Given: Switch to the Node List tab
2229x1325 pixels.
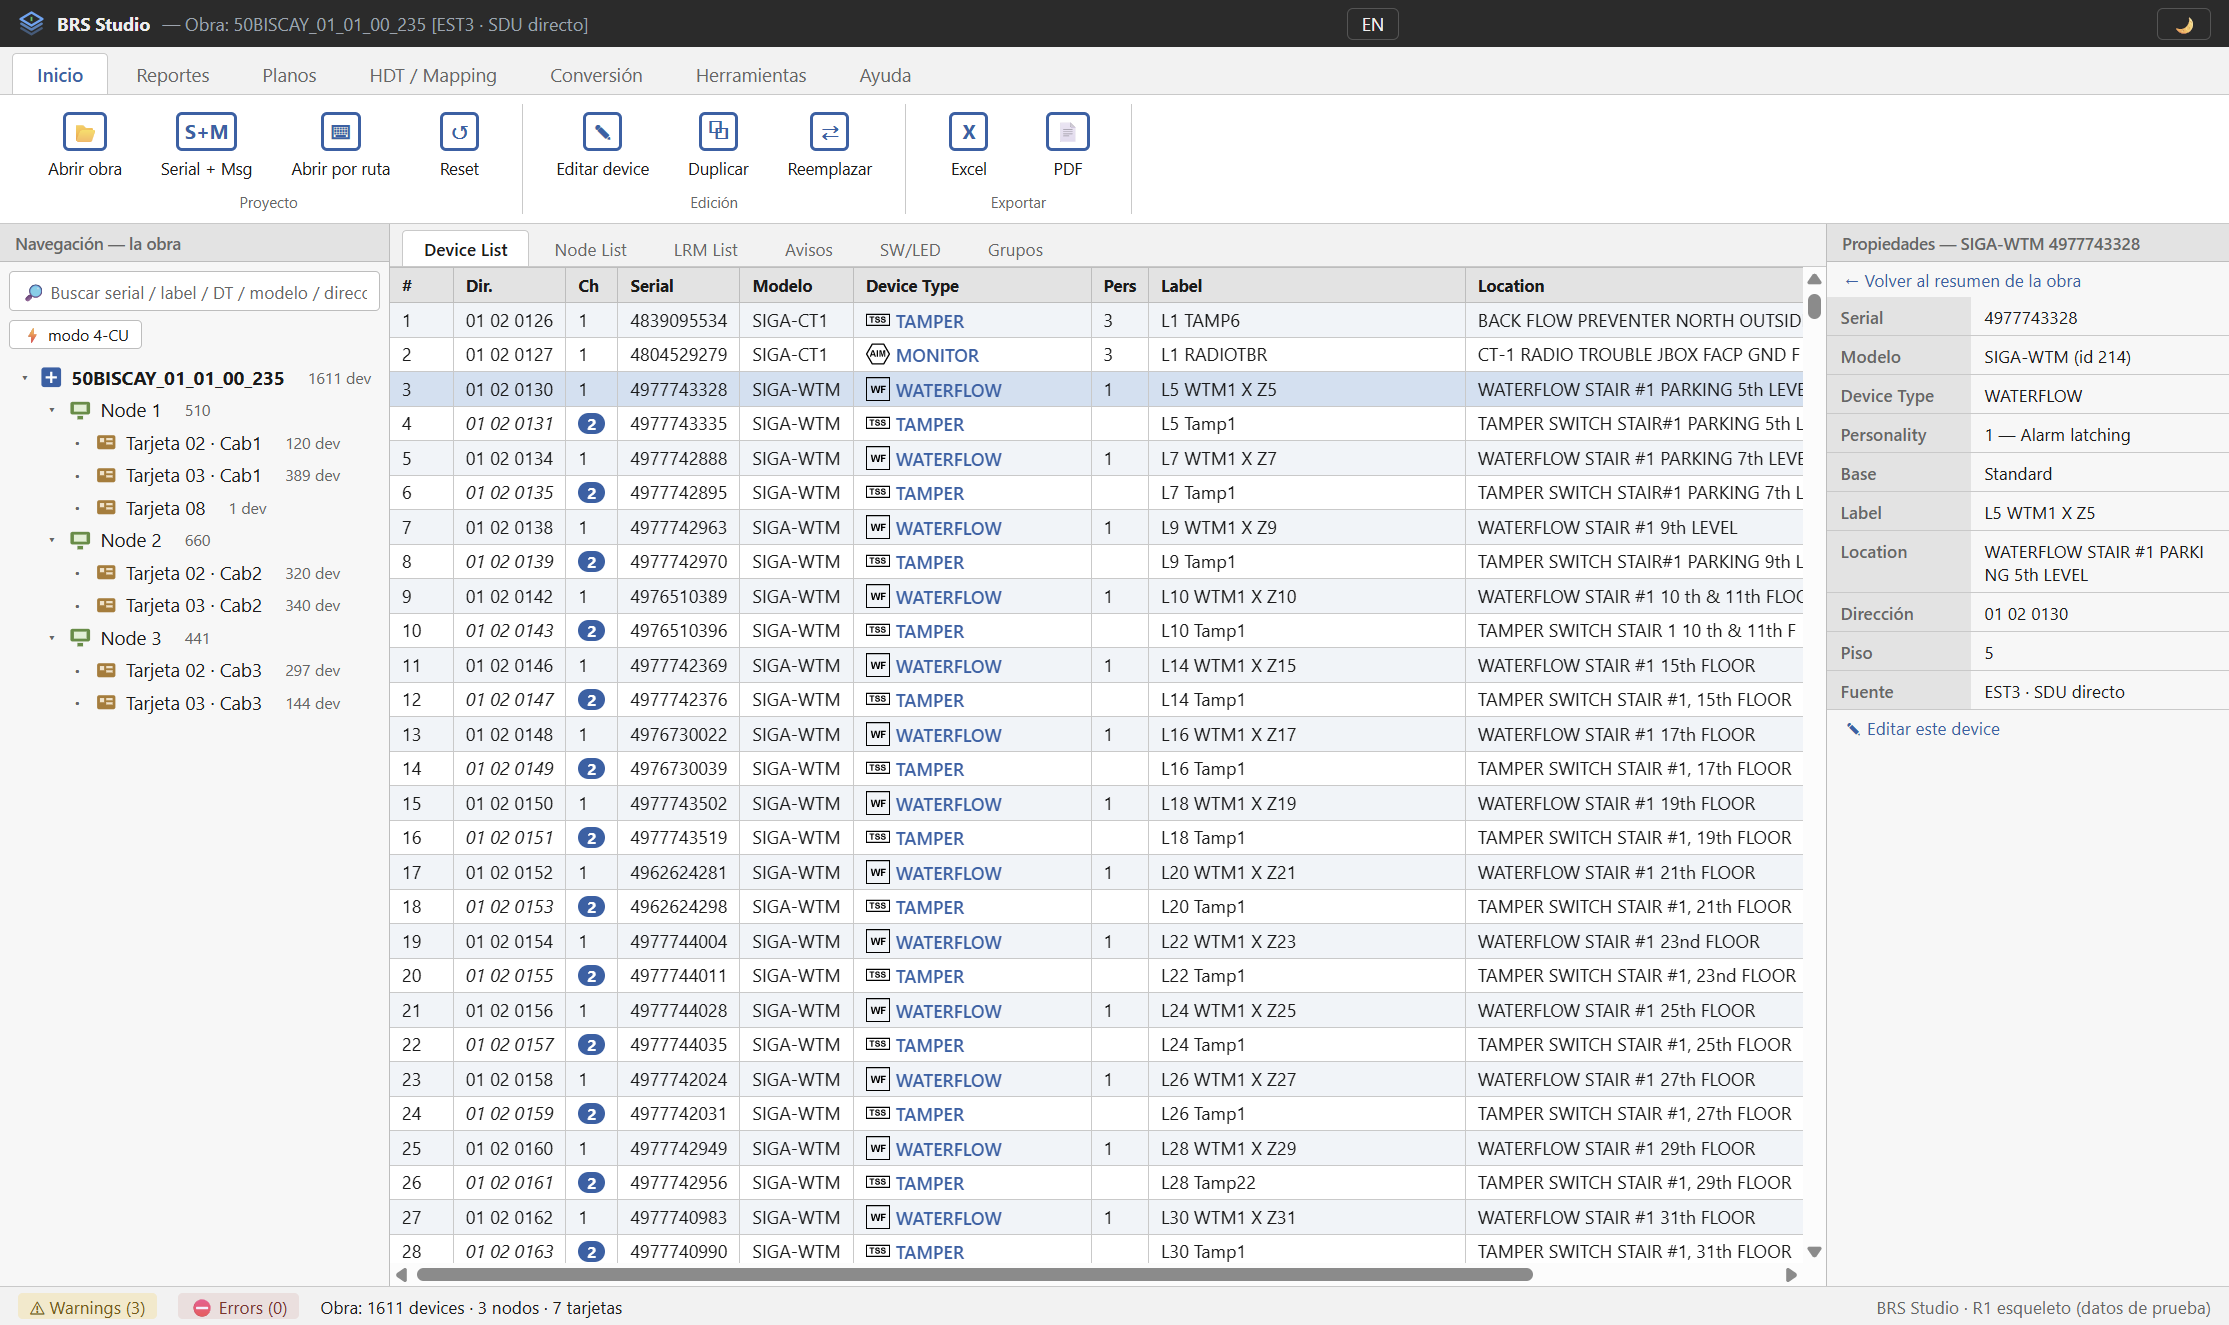Looking at the screenshot, I should 590,249.
